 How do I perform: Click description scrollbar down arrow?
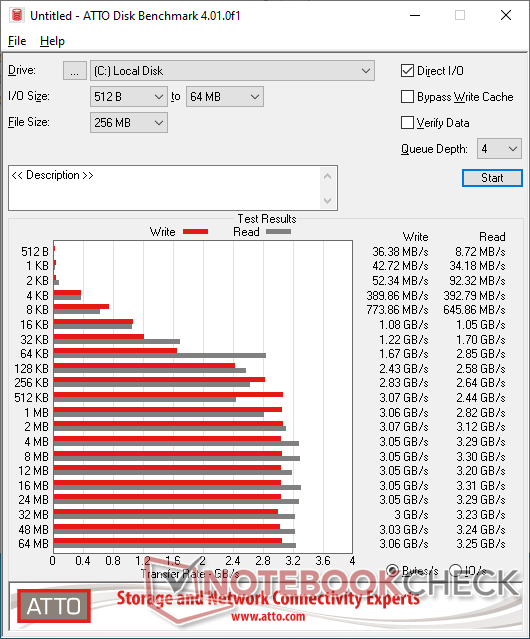(x=328, y=200)
